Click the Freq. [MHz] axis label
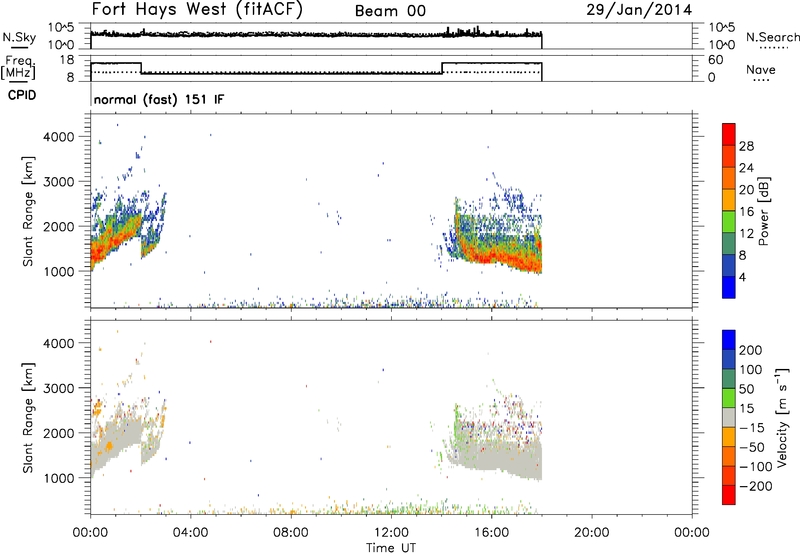This screenshot has height=554, width=800. click(x=19, y=67)
